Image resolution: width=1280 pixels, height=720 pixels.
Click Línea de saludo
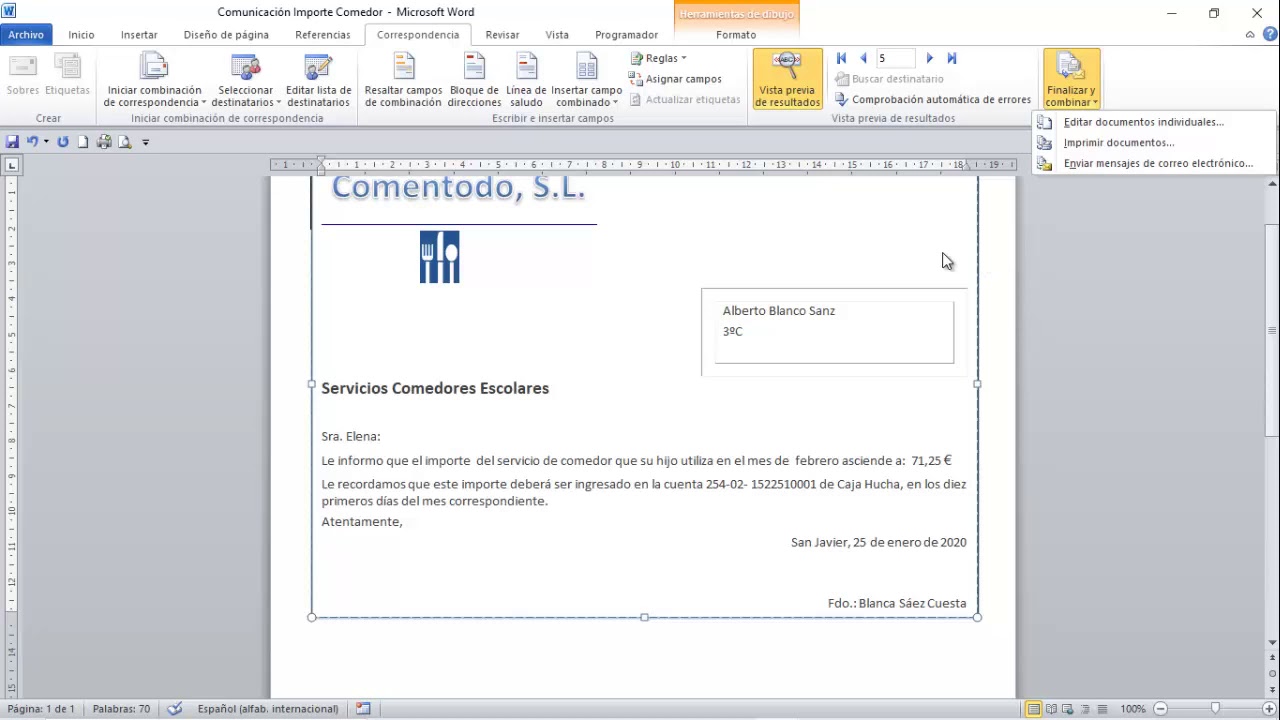526,81
